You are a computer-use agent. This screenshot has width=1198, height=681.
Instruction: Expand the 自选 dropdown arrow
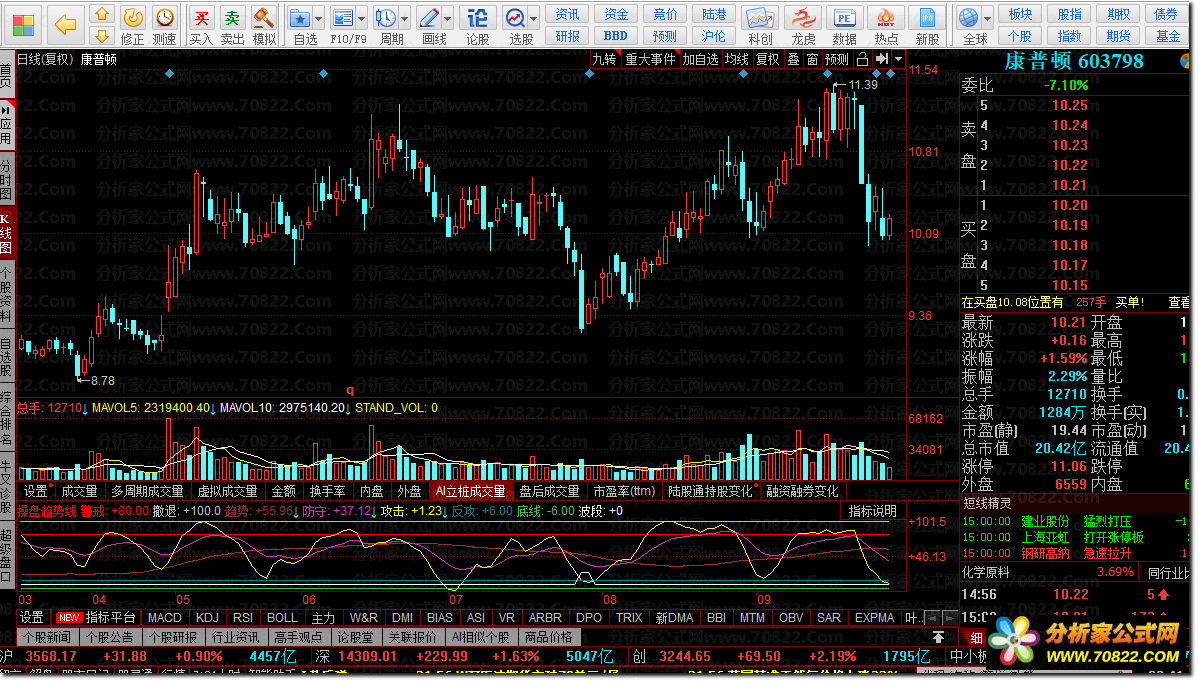[x=319, y=18]
